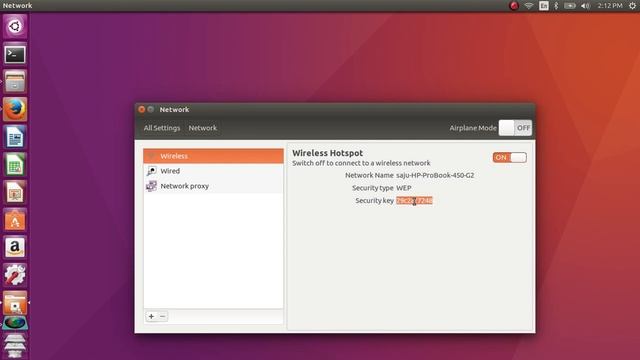Turn off the Wireless Hotspot switch
This screenshot has width=640, height=360.
[x=509, y=158]
